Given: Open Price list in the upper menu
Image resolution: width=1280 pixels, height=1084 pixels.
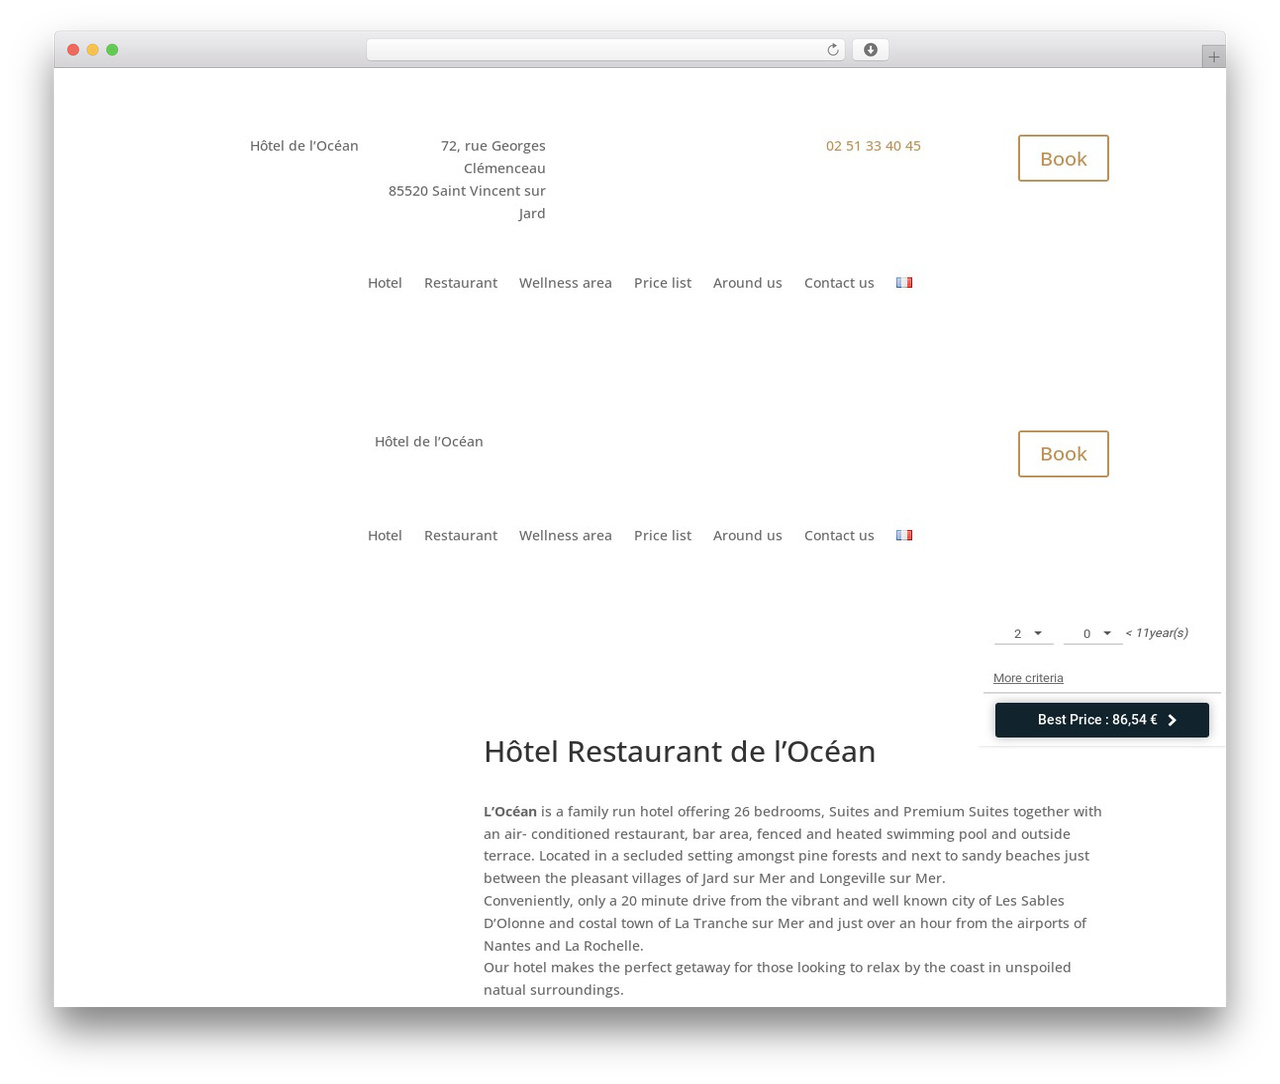Looking at the screenshot, I should (662, 283).
